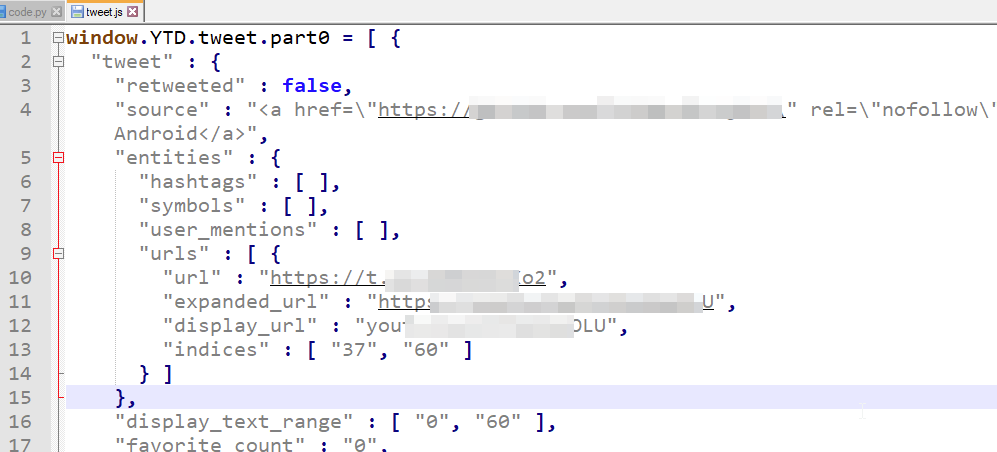Click the false value on line 3

312,86
